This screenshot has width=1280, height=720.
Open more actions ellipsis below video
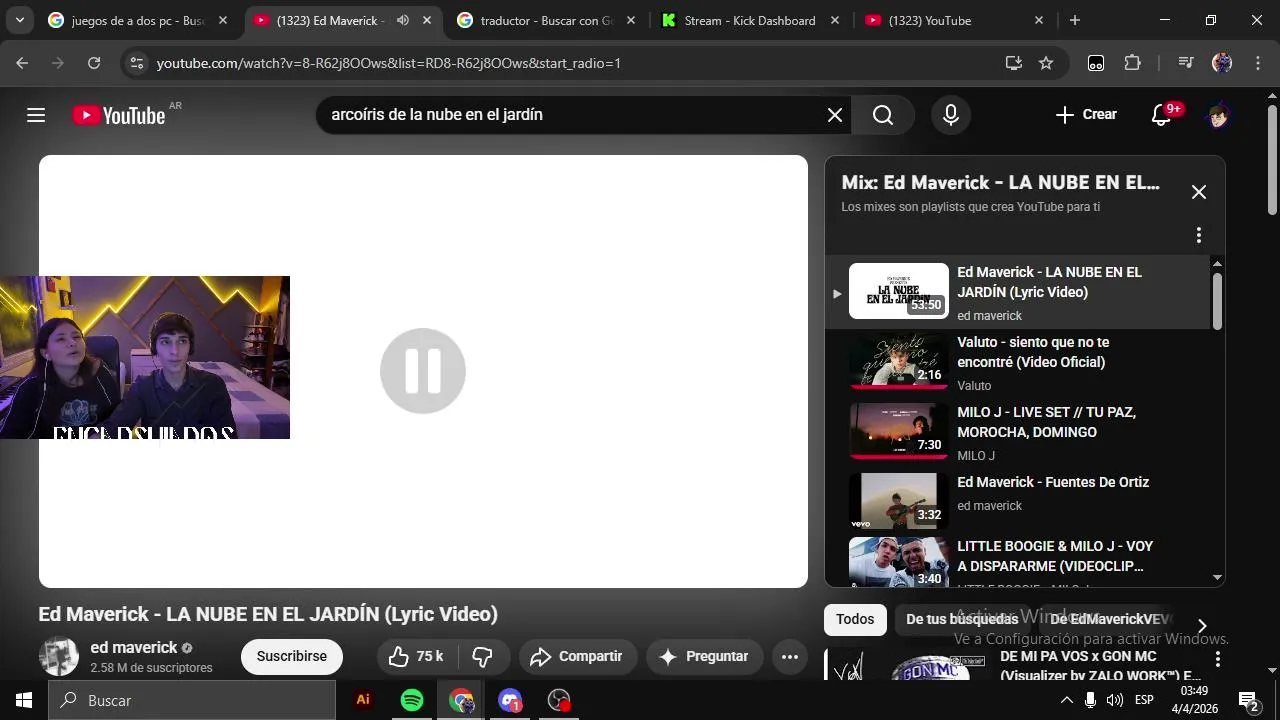[x=790, y=657]
